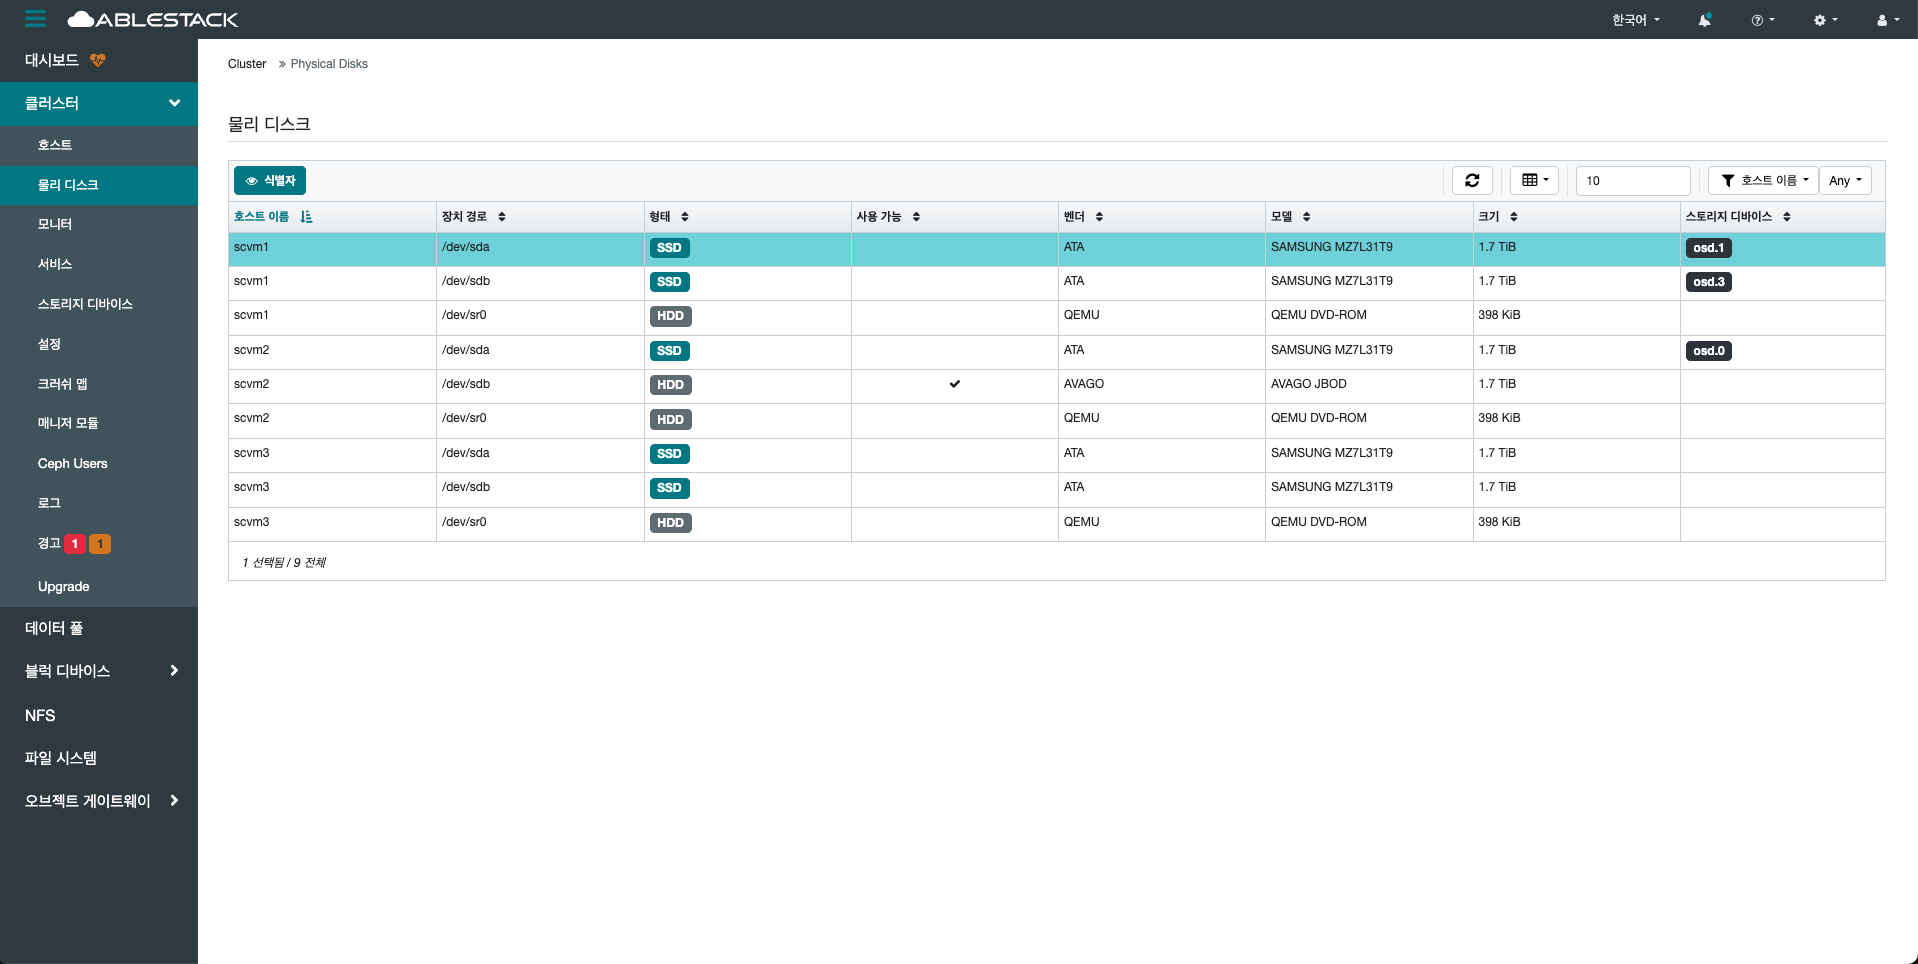Open 스토리지 디바이스 in the sidebar
Viewport: 1918px width, 964px height.
85,304
